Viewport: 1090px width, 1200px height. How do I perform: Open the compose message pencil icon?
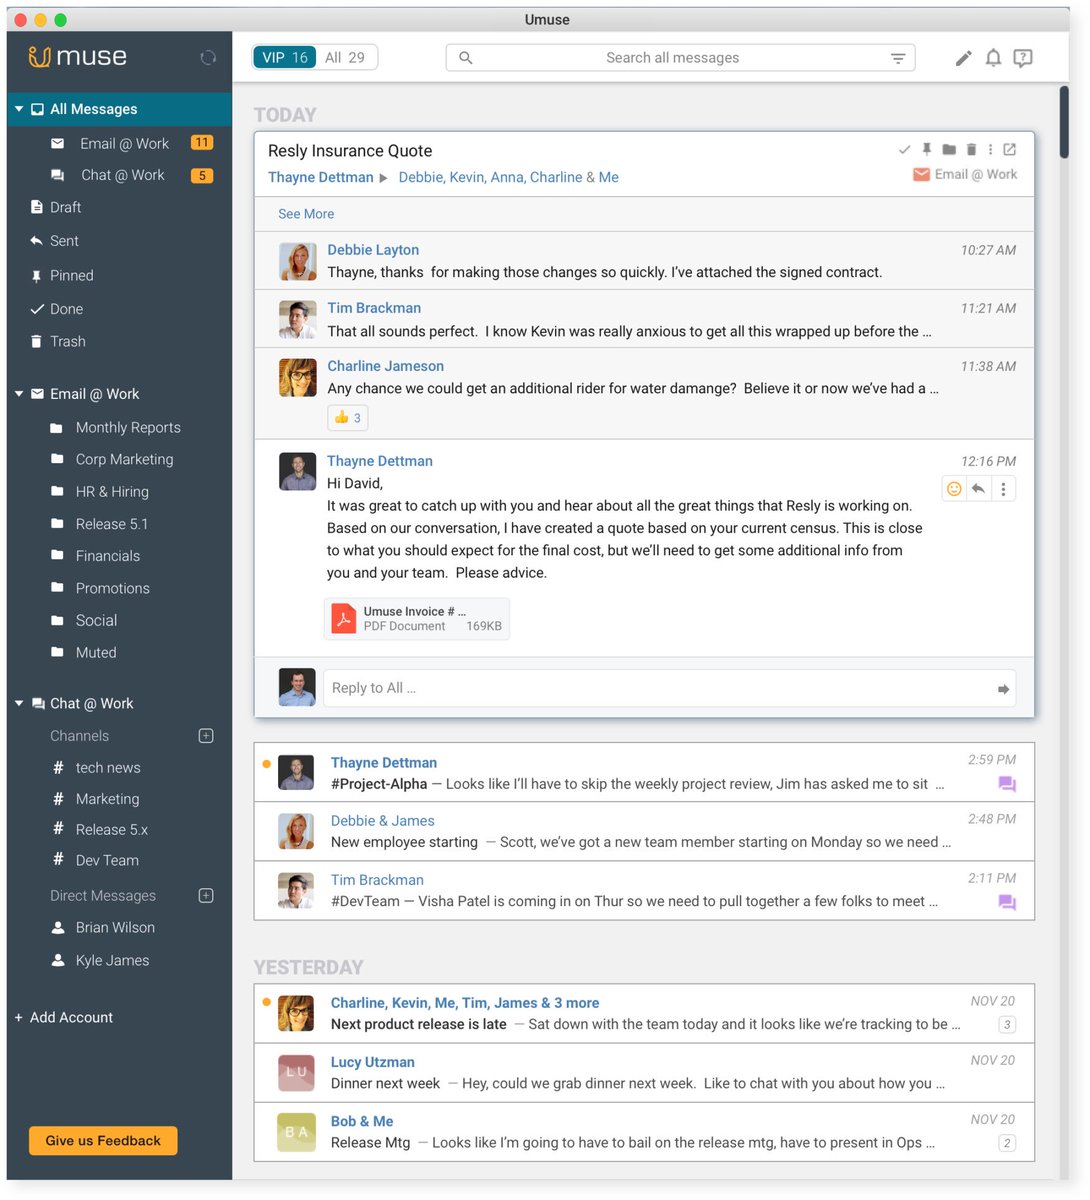click(x=962, y=58)
